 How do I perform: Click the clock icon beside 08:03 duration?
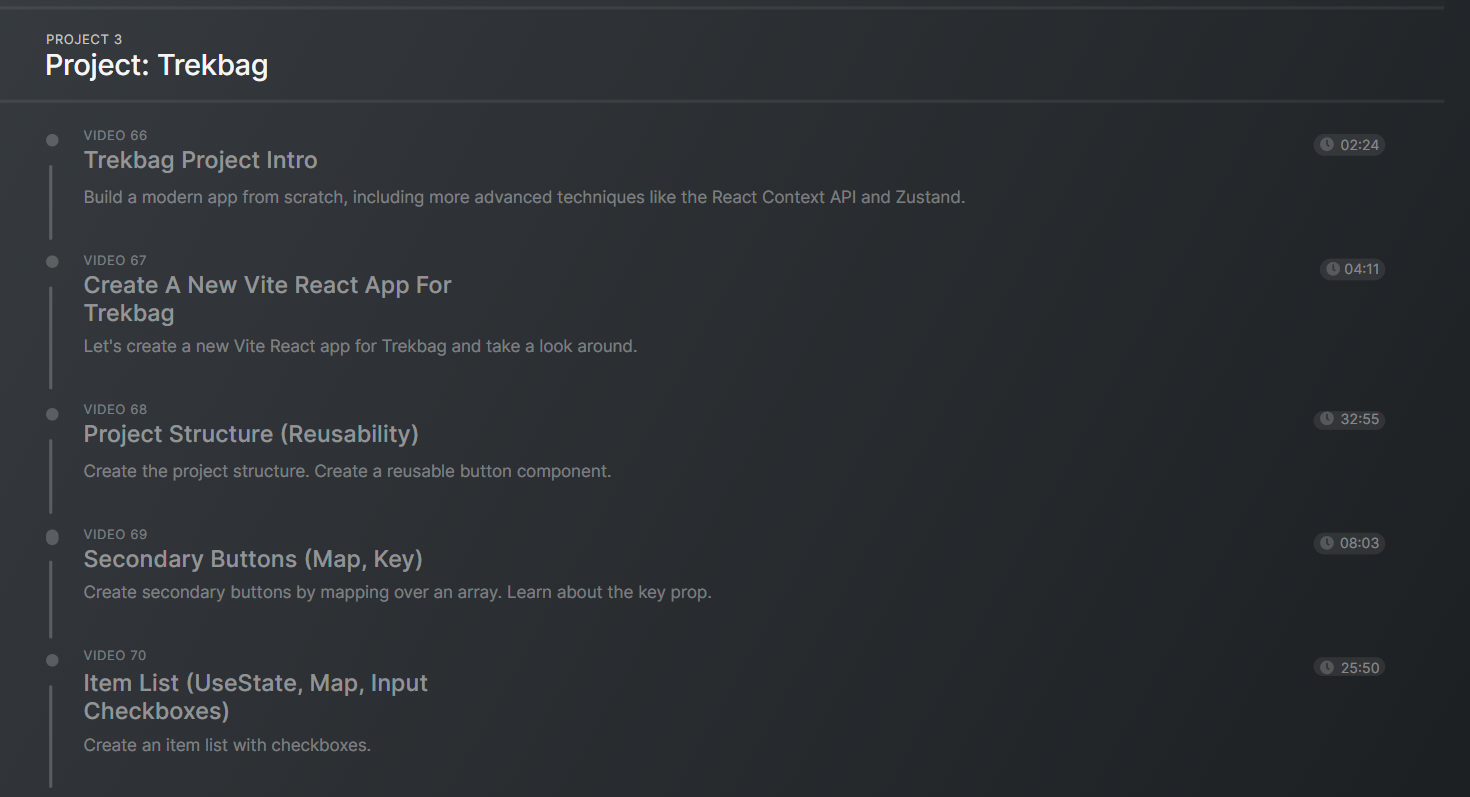click(1327, 543)
